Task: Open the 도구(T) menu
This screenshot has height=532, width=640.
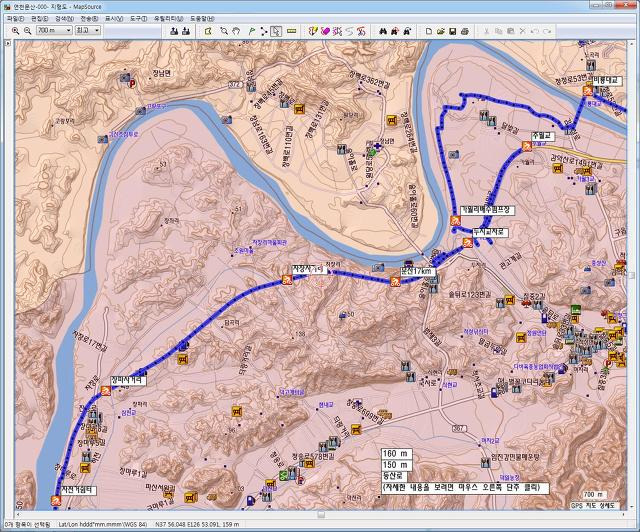Action: (x=138, y=19)
